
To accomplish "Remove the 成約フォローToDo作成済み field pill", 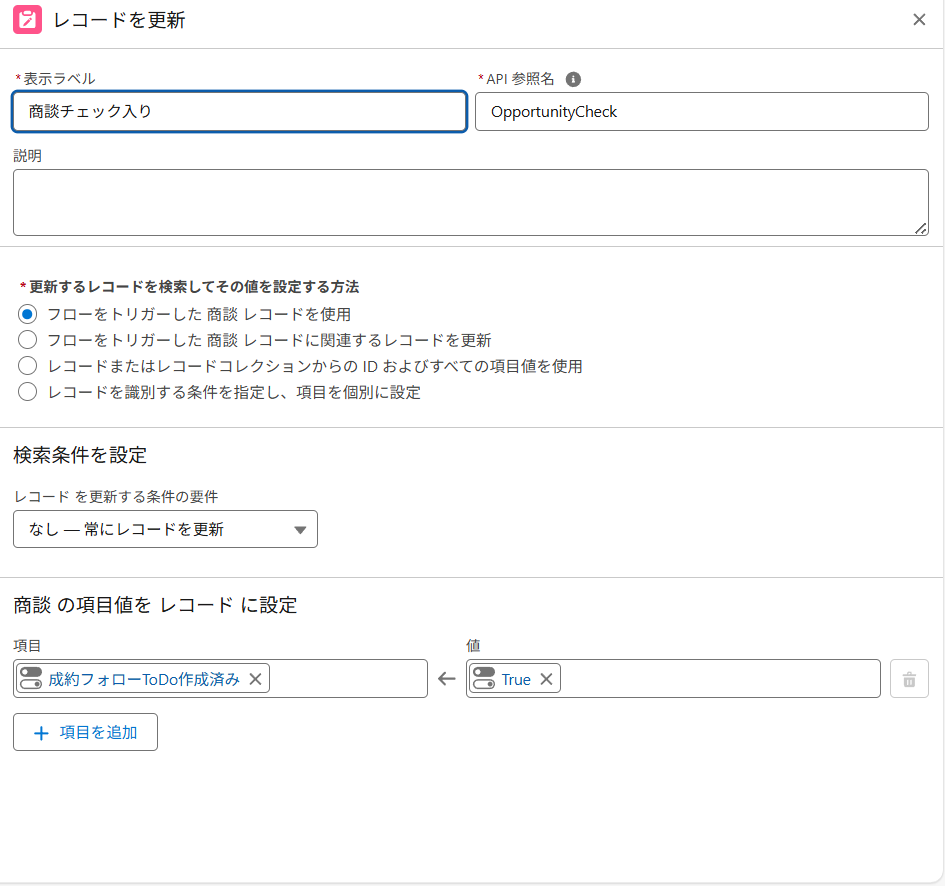I will (255, 678).
